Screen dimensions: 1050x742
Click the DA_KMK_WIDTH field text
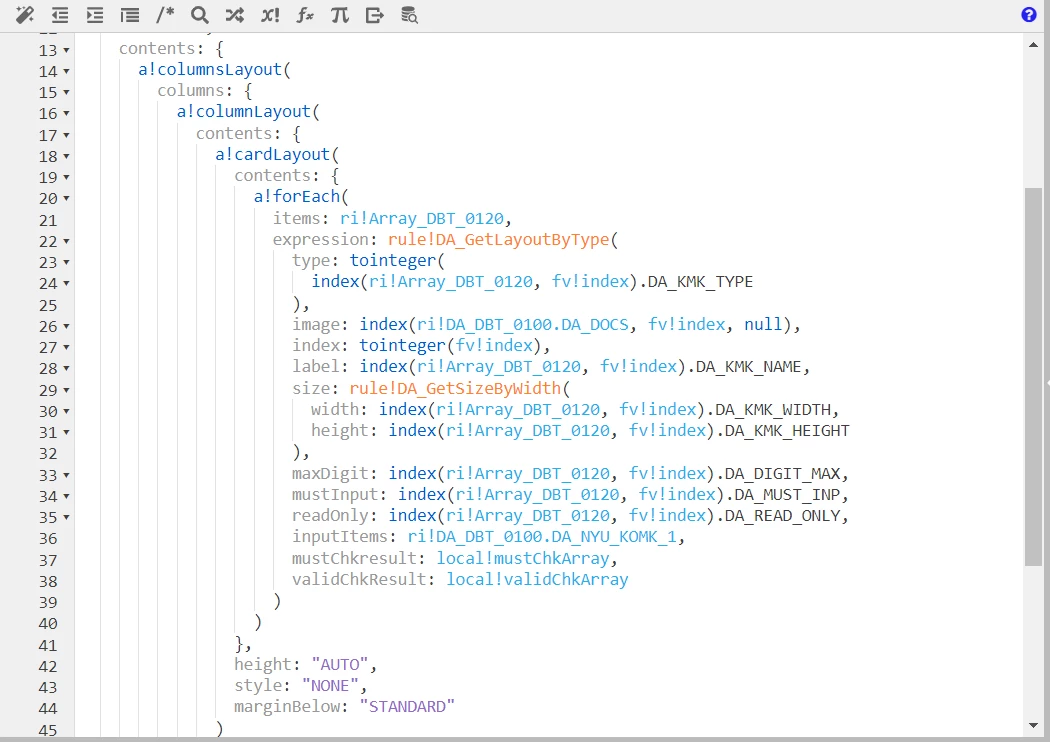(x=773, y=410)
